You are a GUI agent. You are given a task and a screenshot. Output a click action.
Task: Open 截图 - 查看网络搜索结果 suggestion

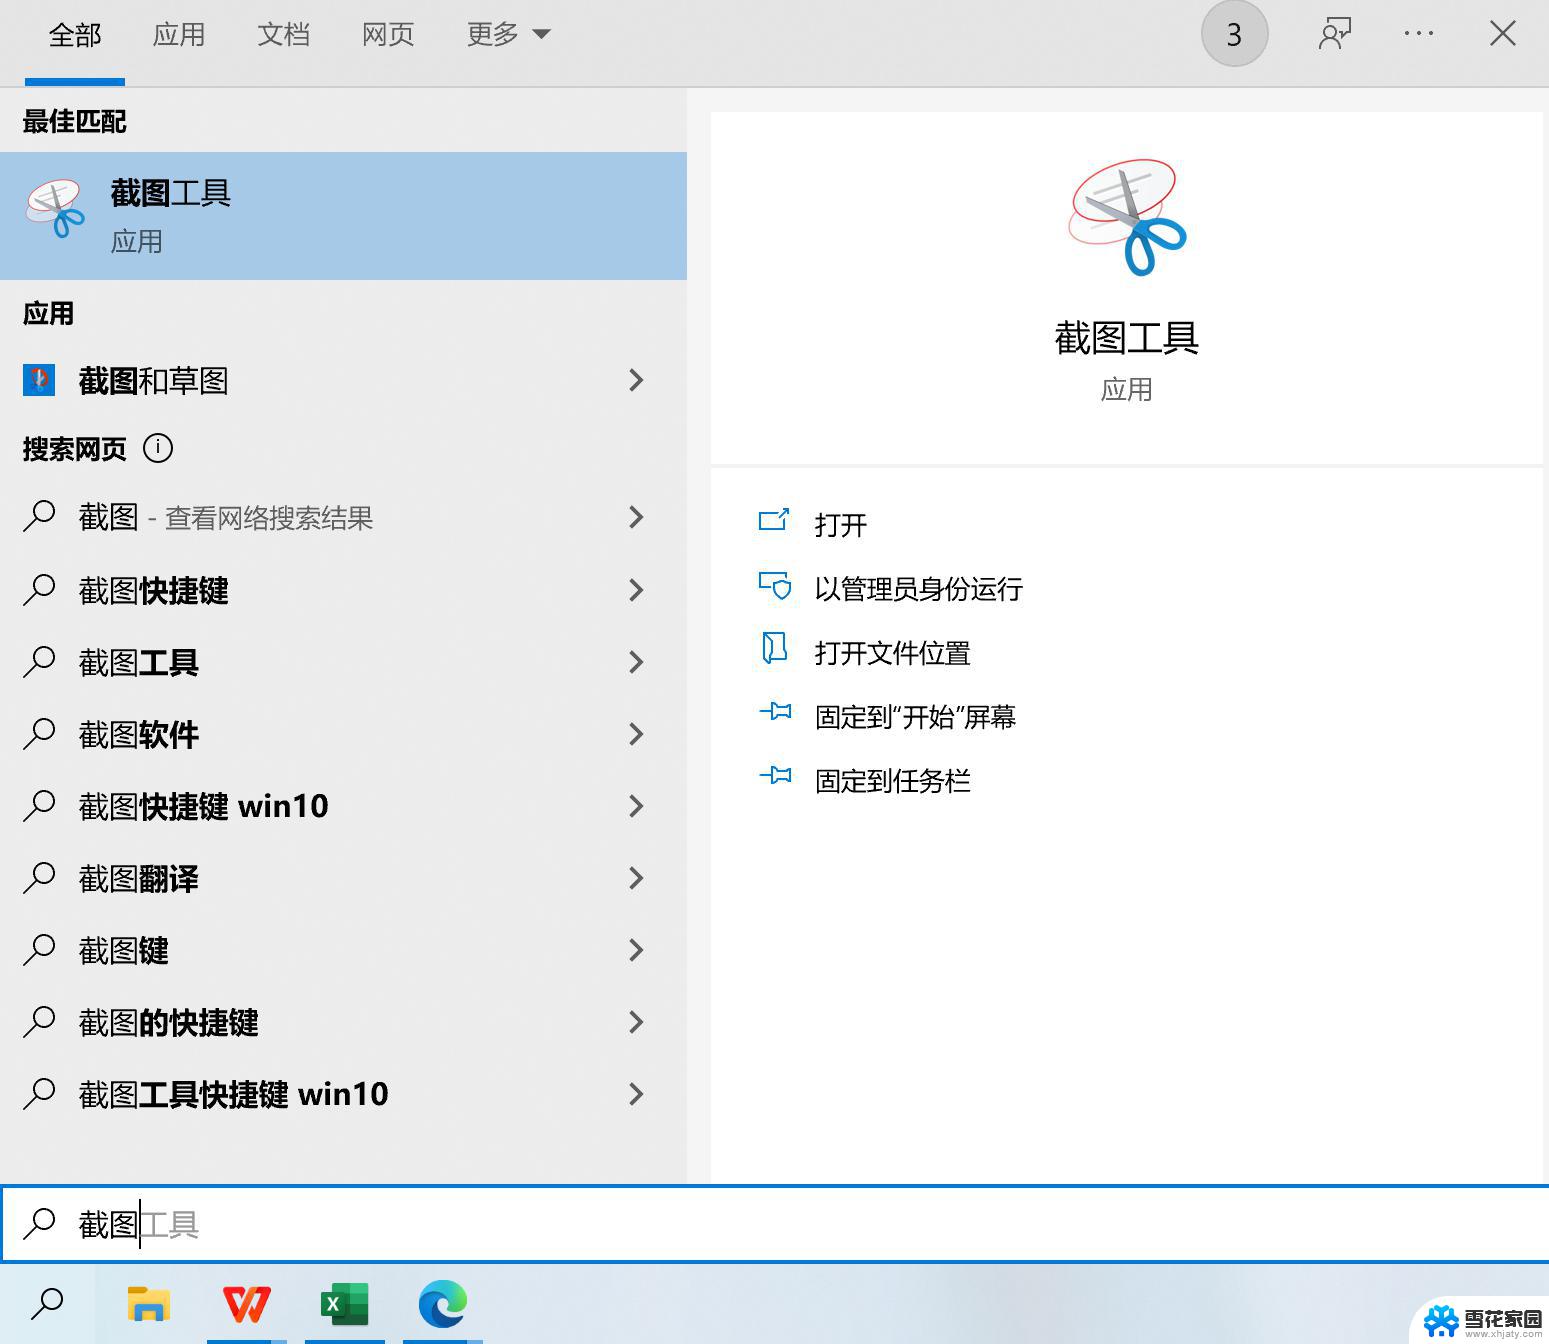(x=343, y=517)
